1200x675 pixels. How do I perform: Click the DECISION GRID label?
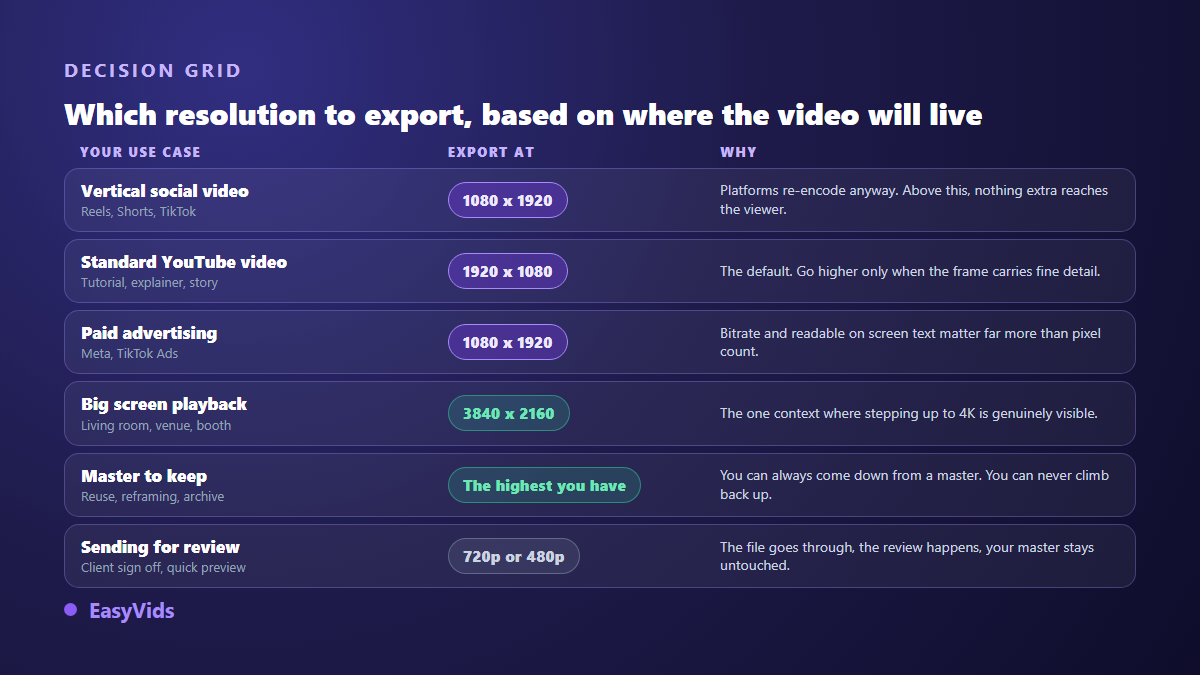[153, 71]
